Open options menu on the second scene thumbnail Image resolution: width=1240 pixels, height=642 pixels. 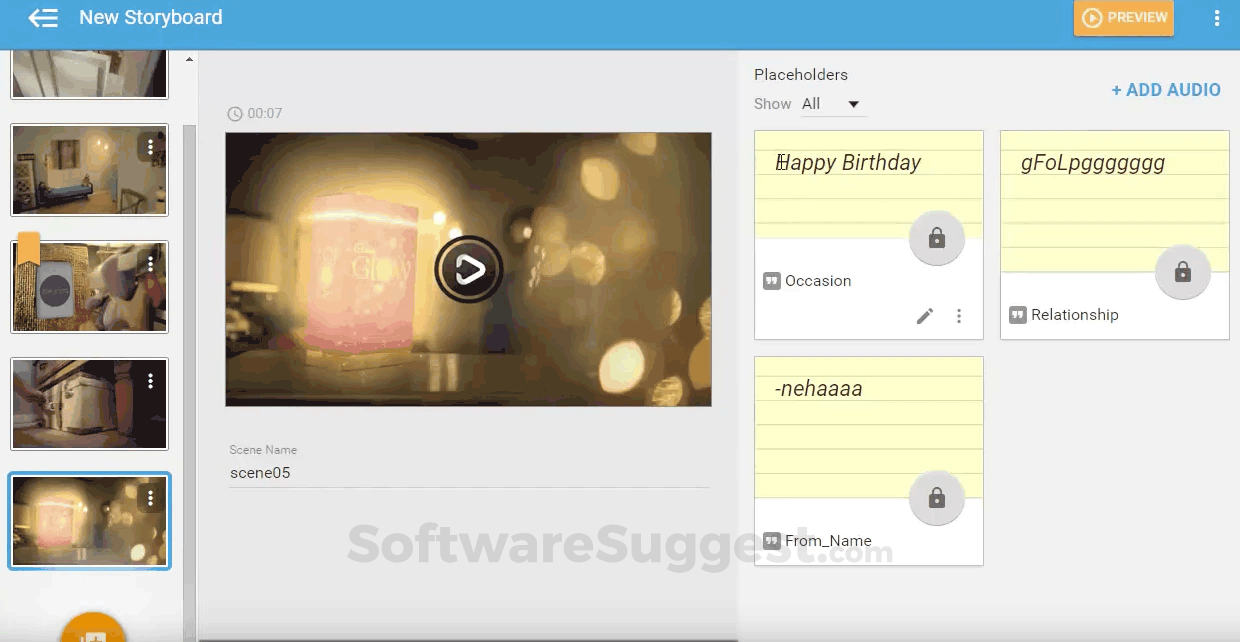[152, 147]
